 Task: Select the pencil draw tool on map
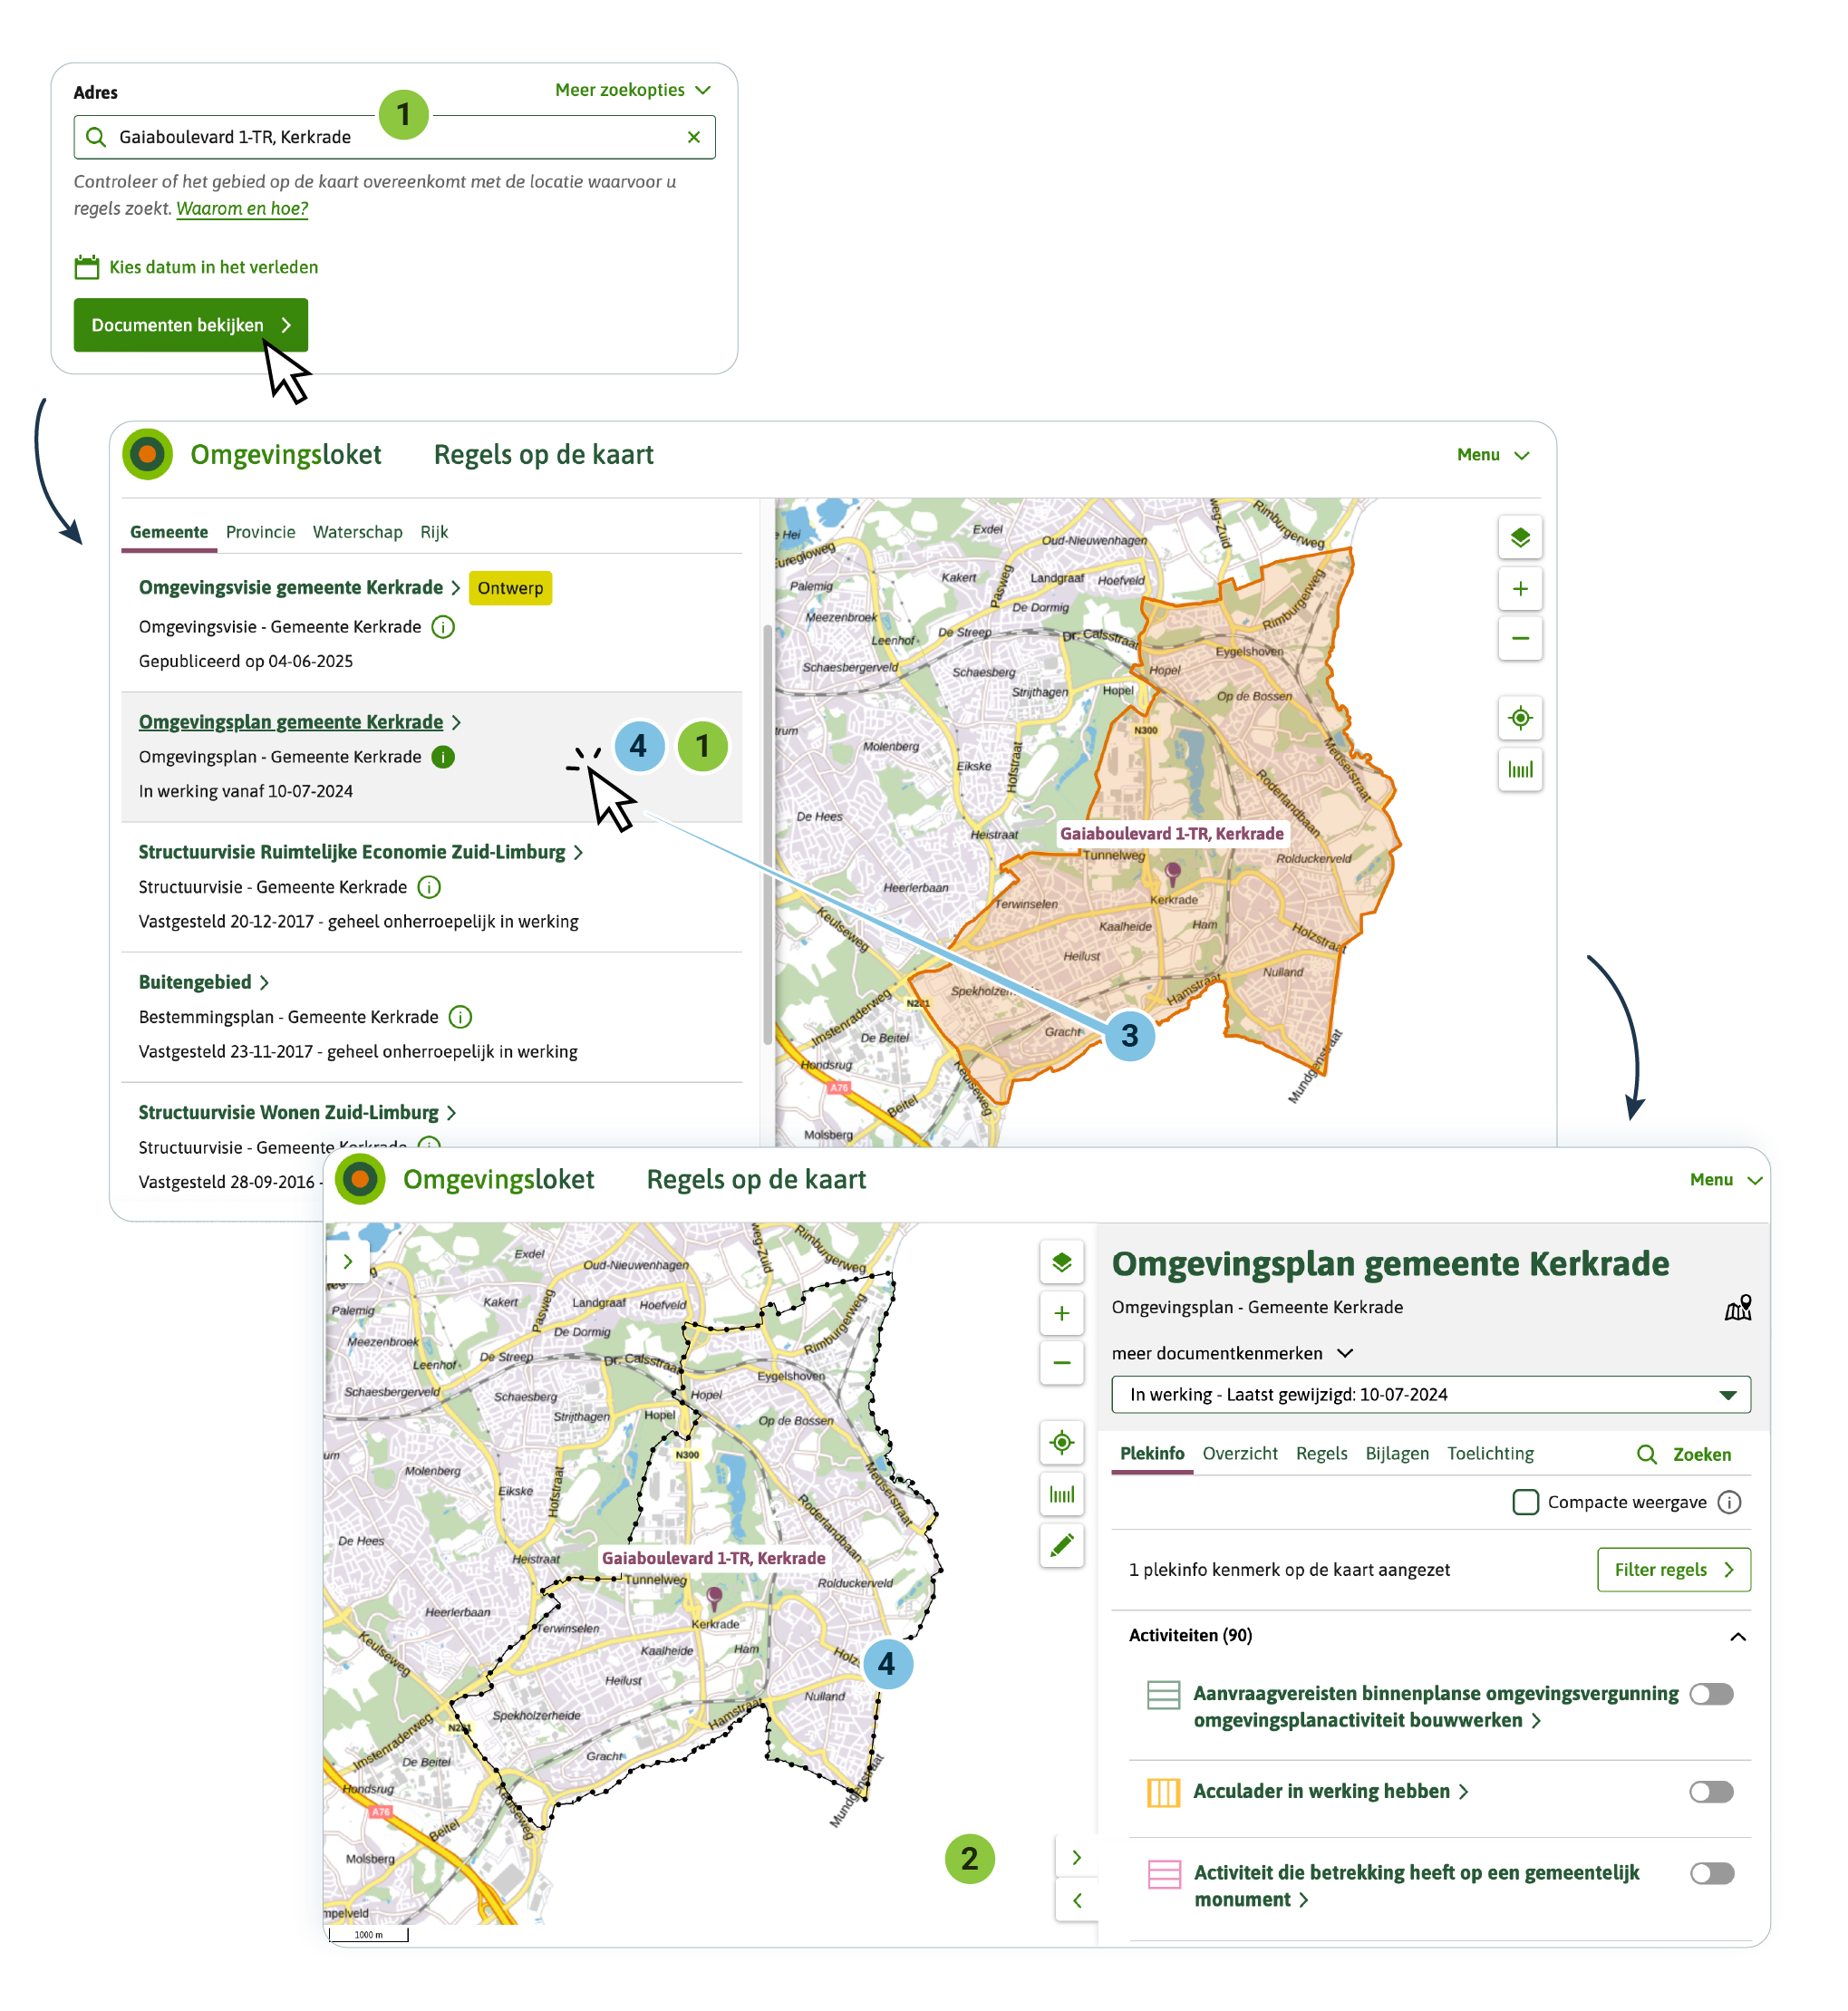[x=1061, y=1545]
